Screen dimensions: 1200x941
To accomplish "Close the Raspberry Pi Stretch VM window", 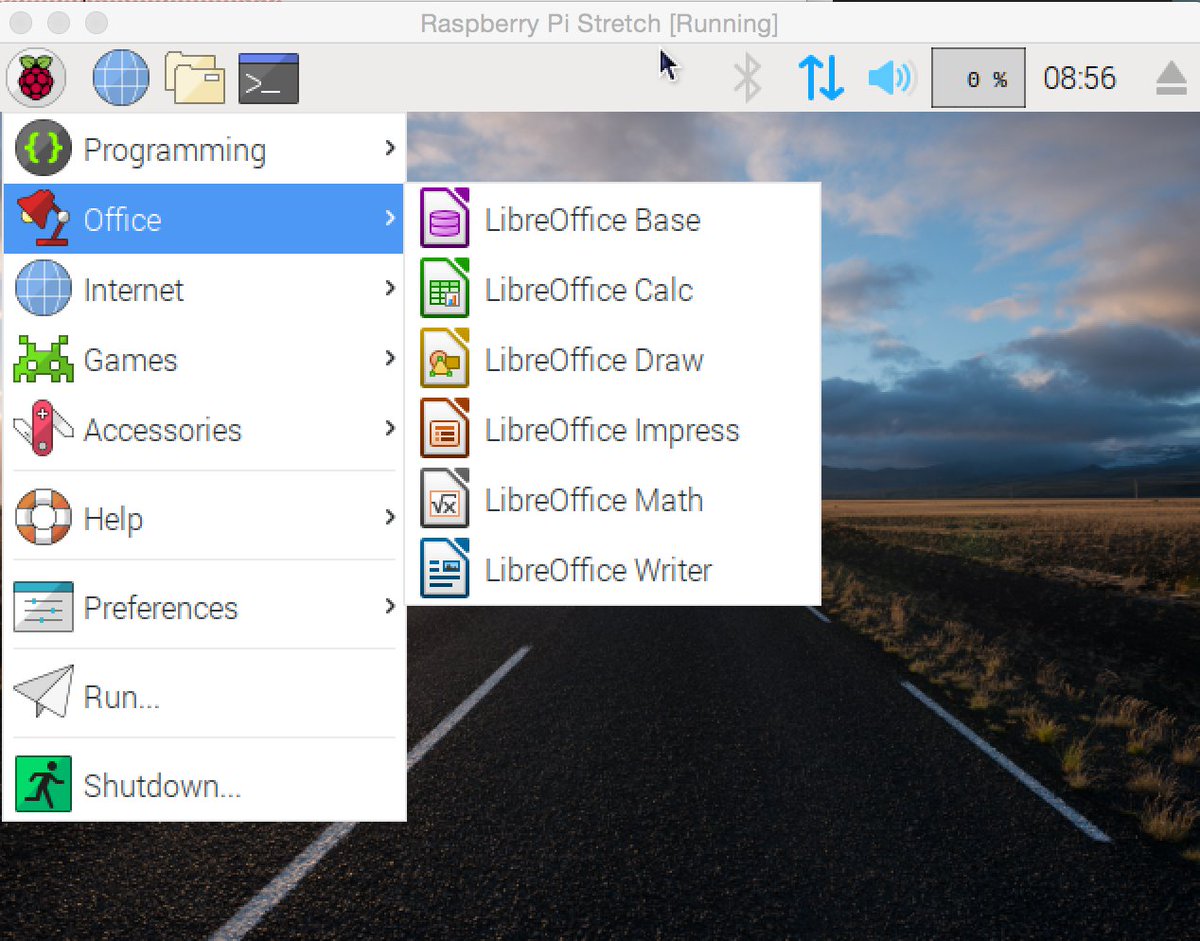I will click(x=20, y=21).
